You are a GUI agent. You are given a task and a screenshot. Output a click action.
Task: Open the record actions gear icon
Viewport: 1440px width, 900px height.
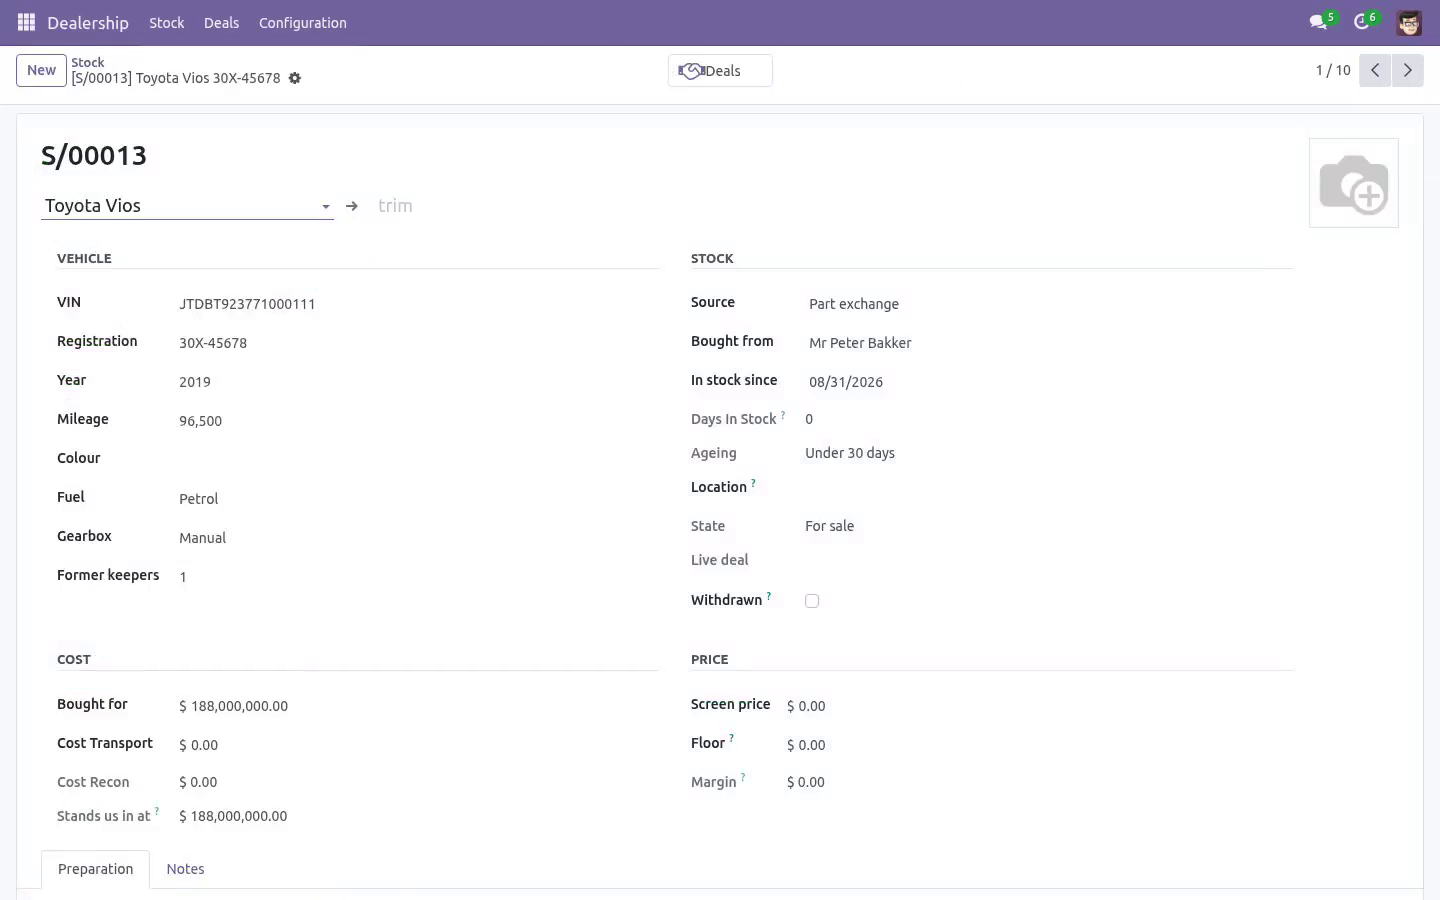pos(295,78)
